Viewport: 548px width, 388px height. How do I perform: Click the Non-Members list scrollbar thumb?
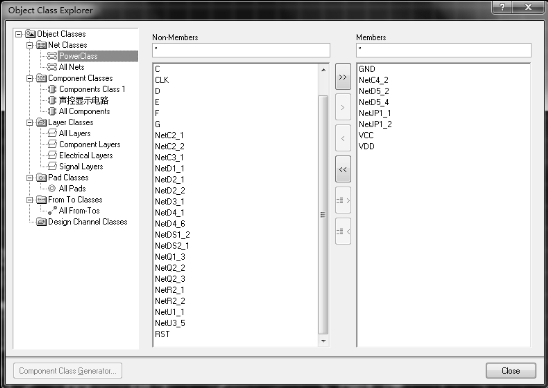point(323,214)
